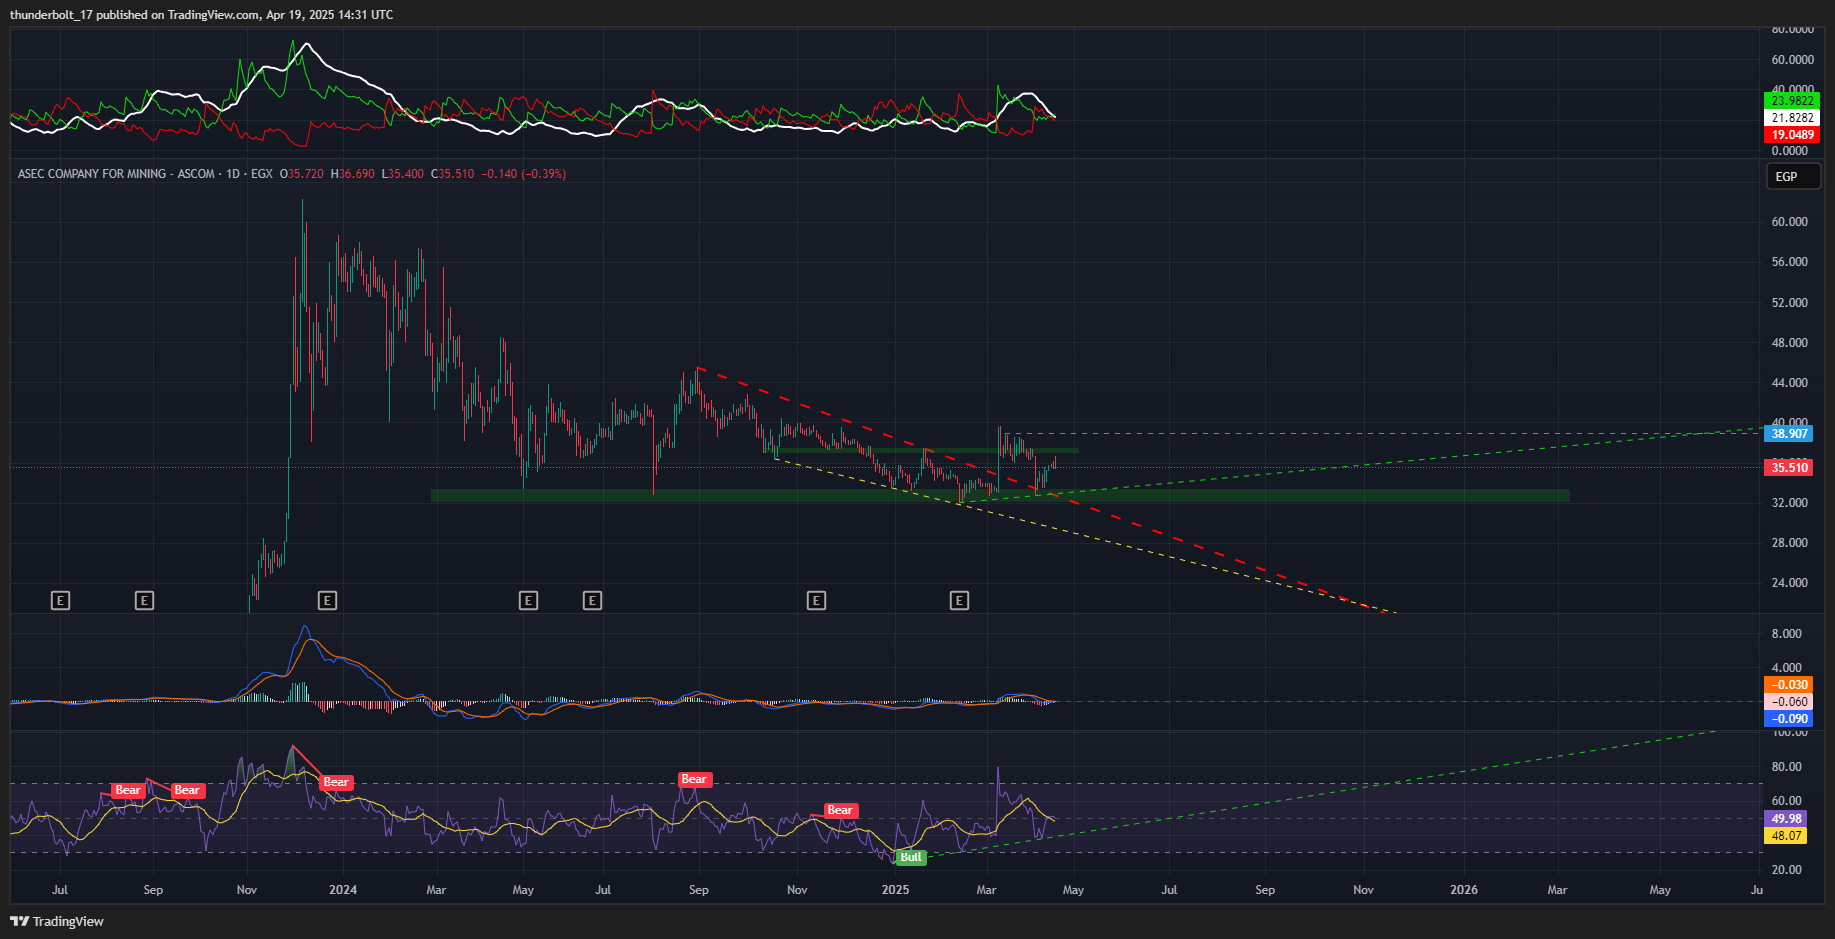Click the 8.000 MACD scale label
Image resolution: width=1835 pixels, height=939 pixels.
[x=1786, y=633]
